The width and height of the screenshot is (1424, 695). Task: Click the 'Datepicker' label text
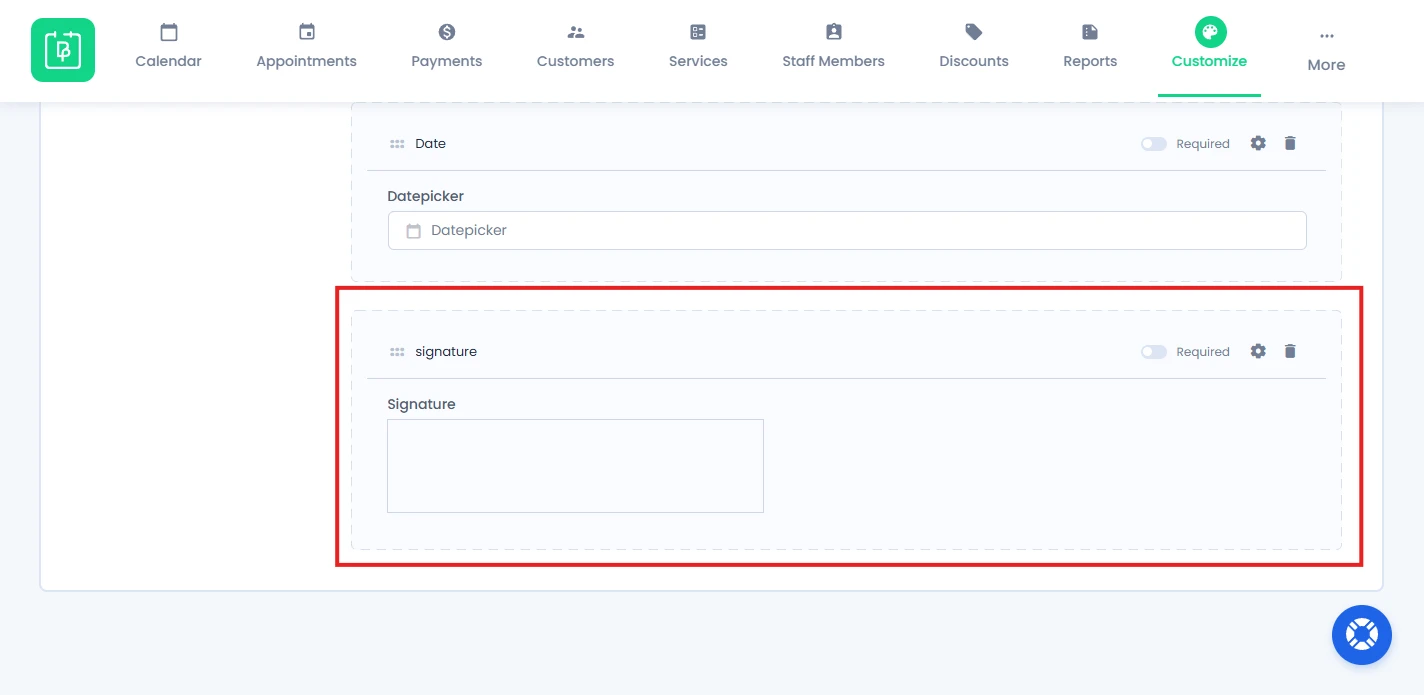(x=426, y=196)
